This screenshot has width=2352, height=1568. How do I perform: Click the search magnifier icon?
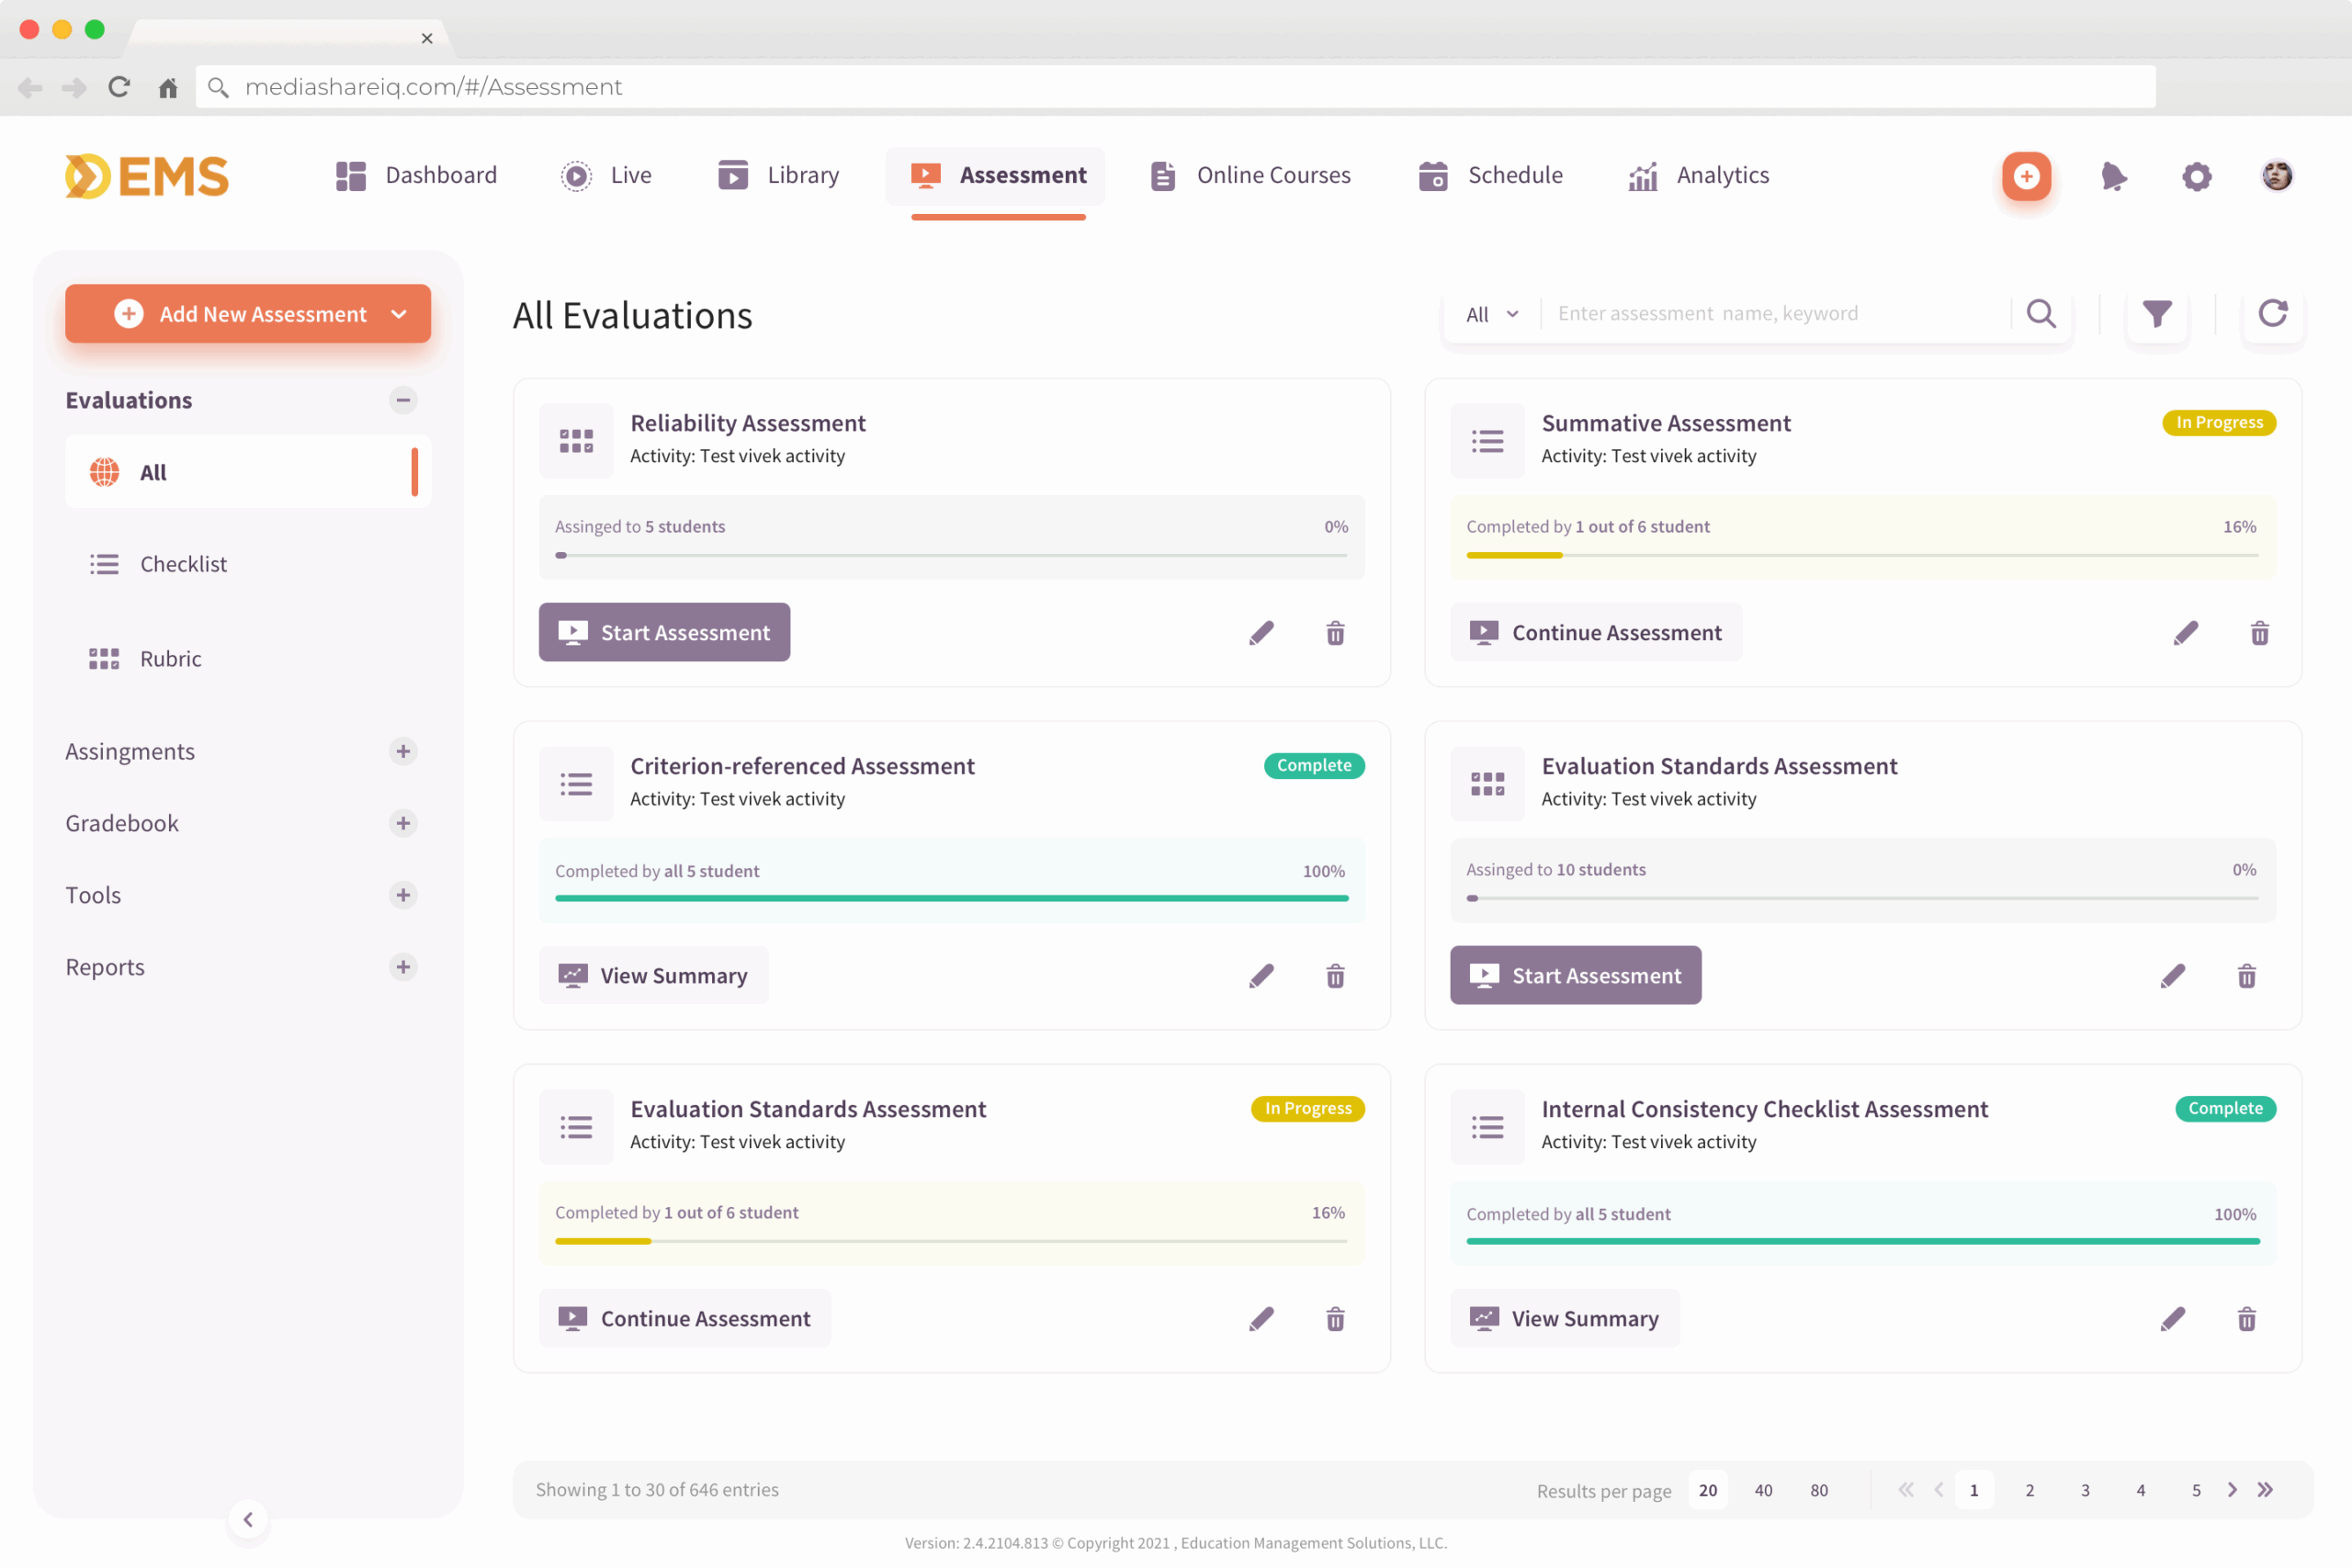[x=2040, y=314]
